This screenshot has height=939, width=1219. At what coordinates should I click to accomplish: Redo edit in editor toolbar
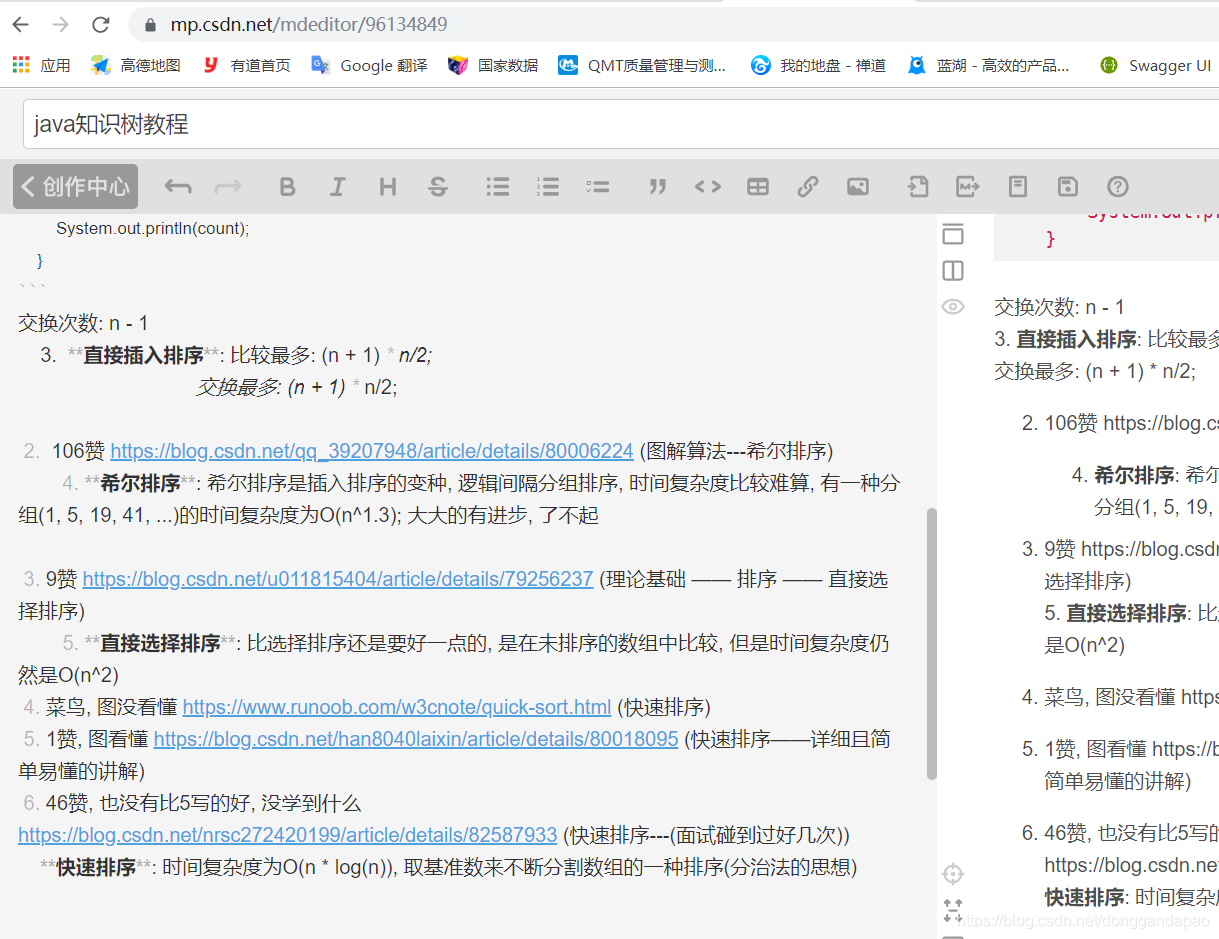coord(229,186)
